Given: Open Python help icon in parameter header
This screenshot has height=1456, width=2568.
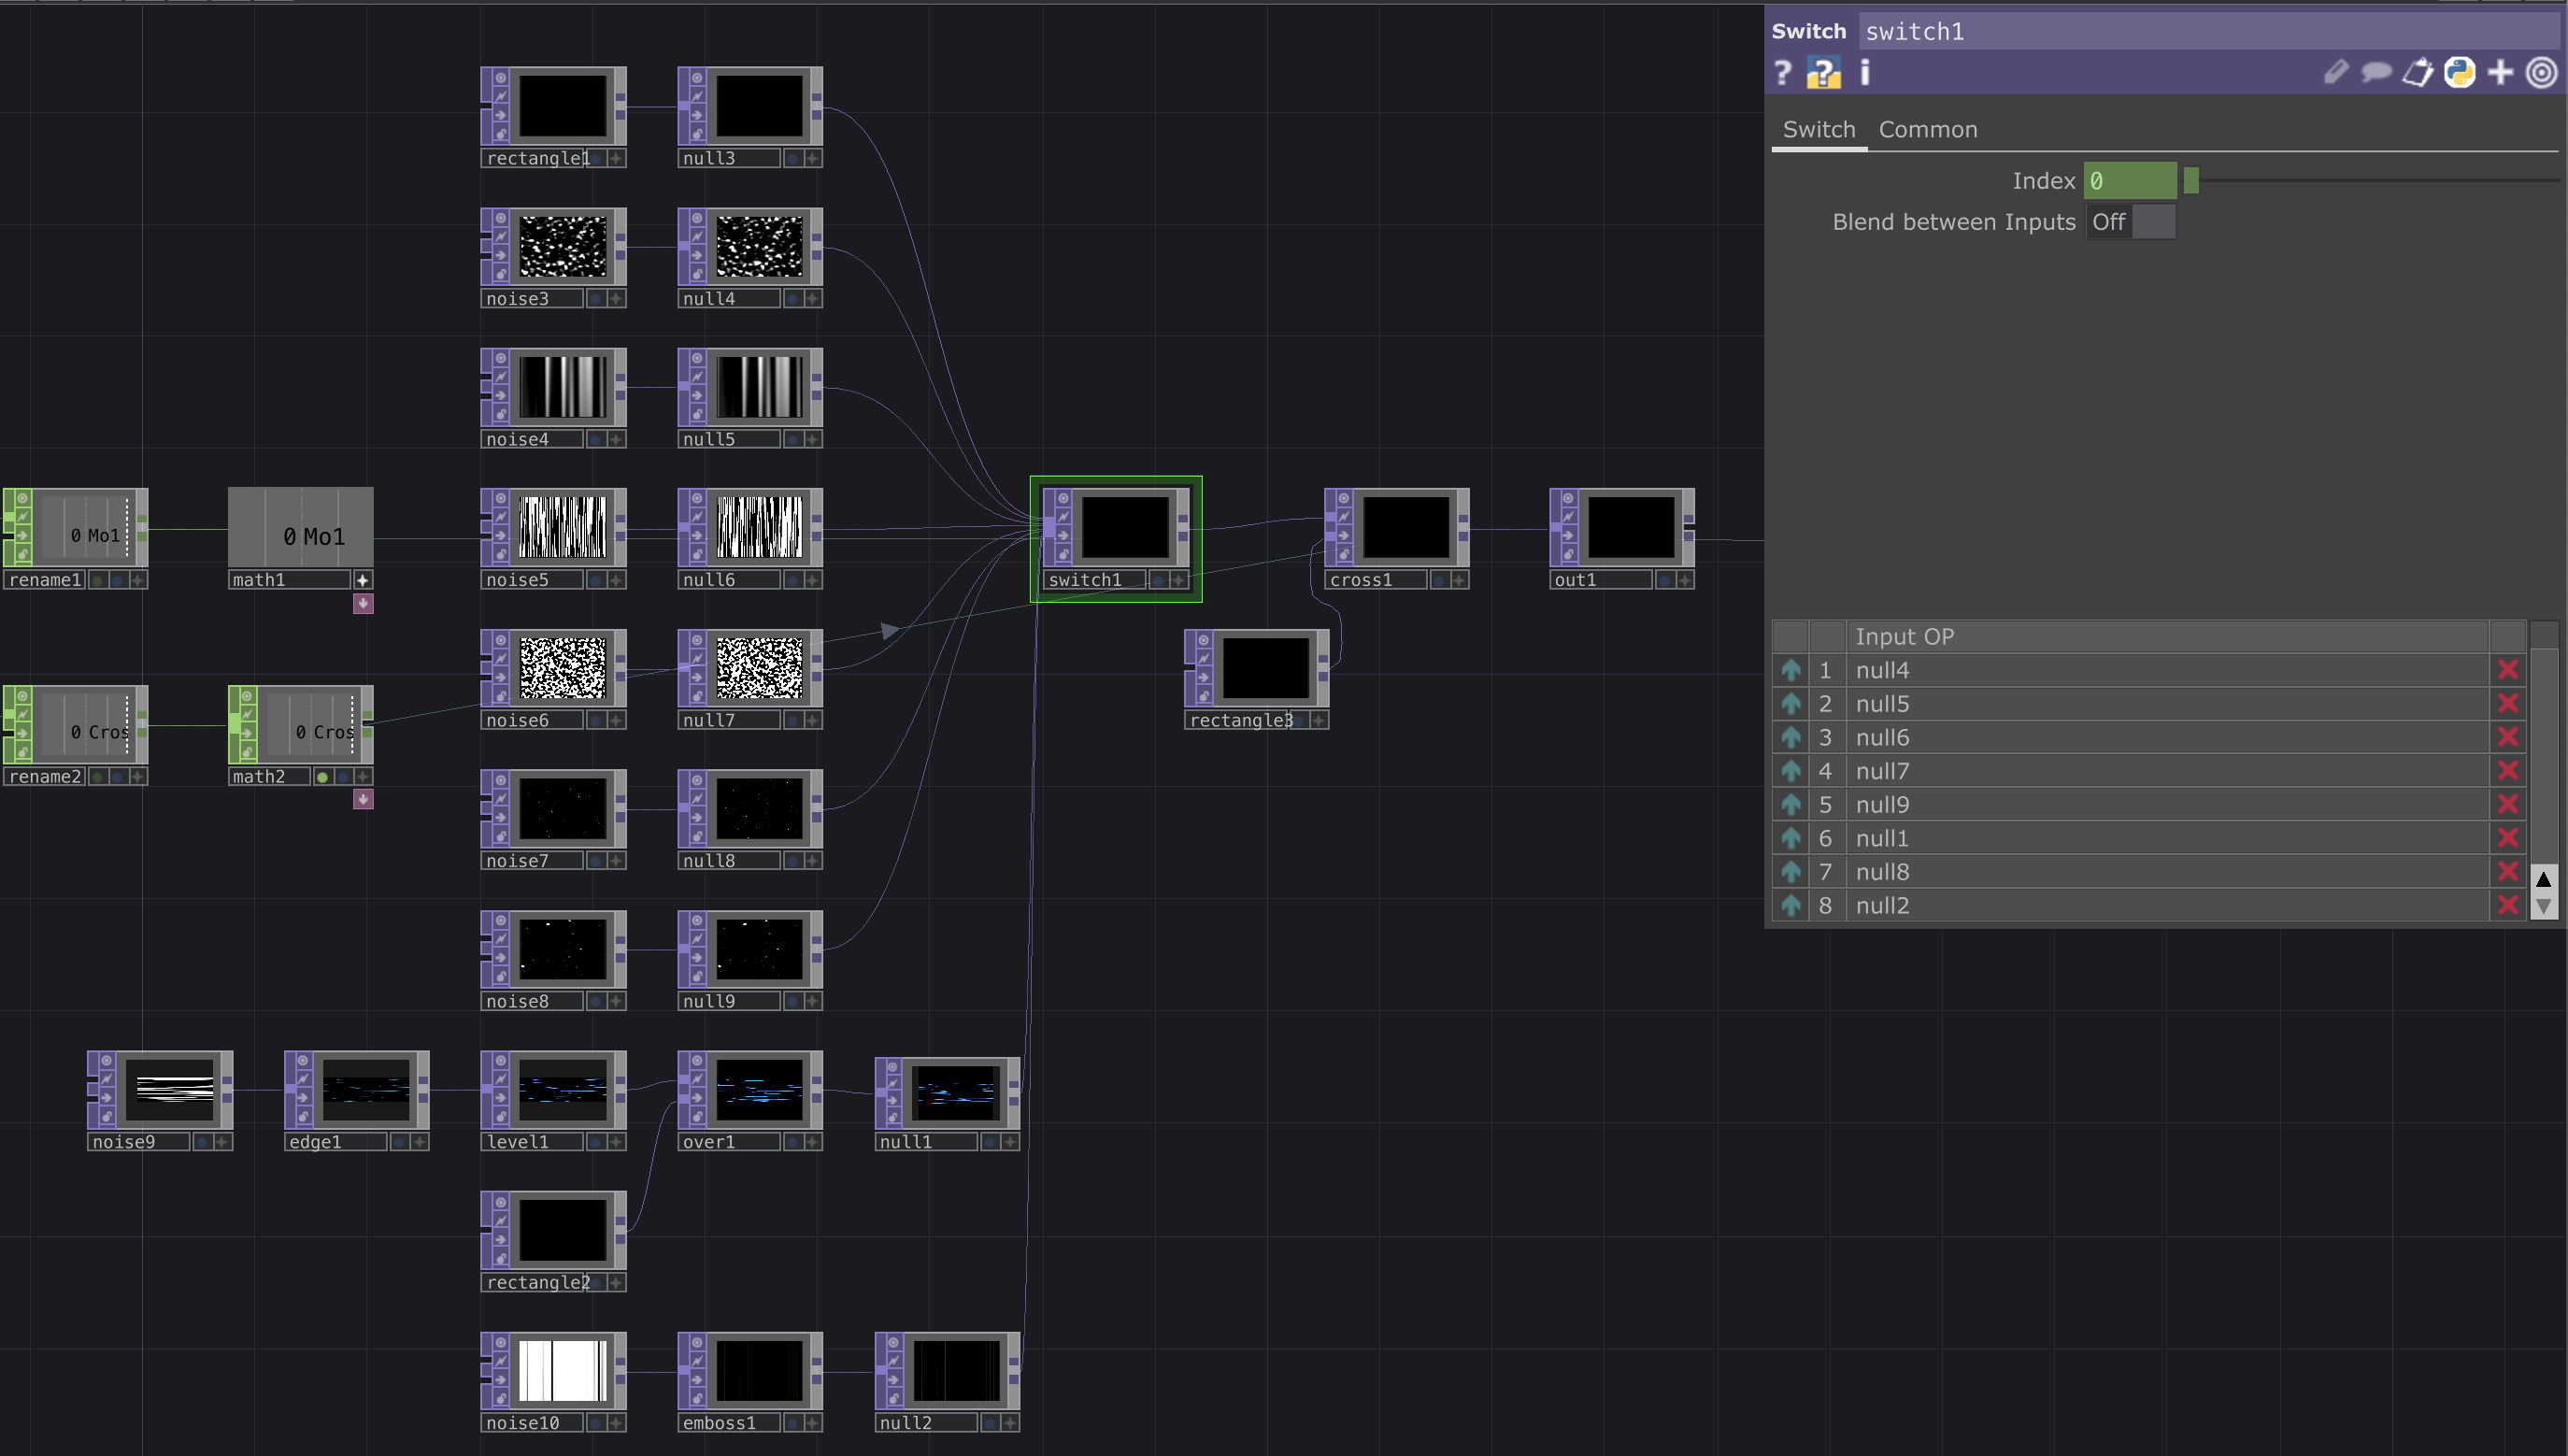Looking at the screenshot, I should 1823,73.
